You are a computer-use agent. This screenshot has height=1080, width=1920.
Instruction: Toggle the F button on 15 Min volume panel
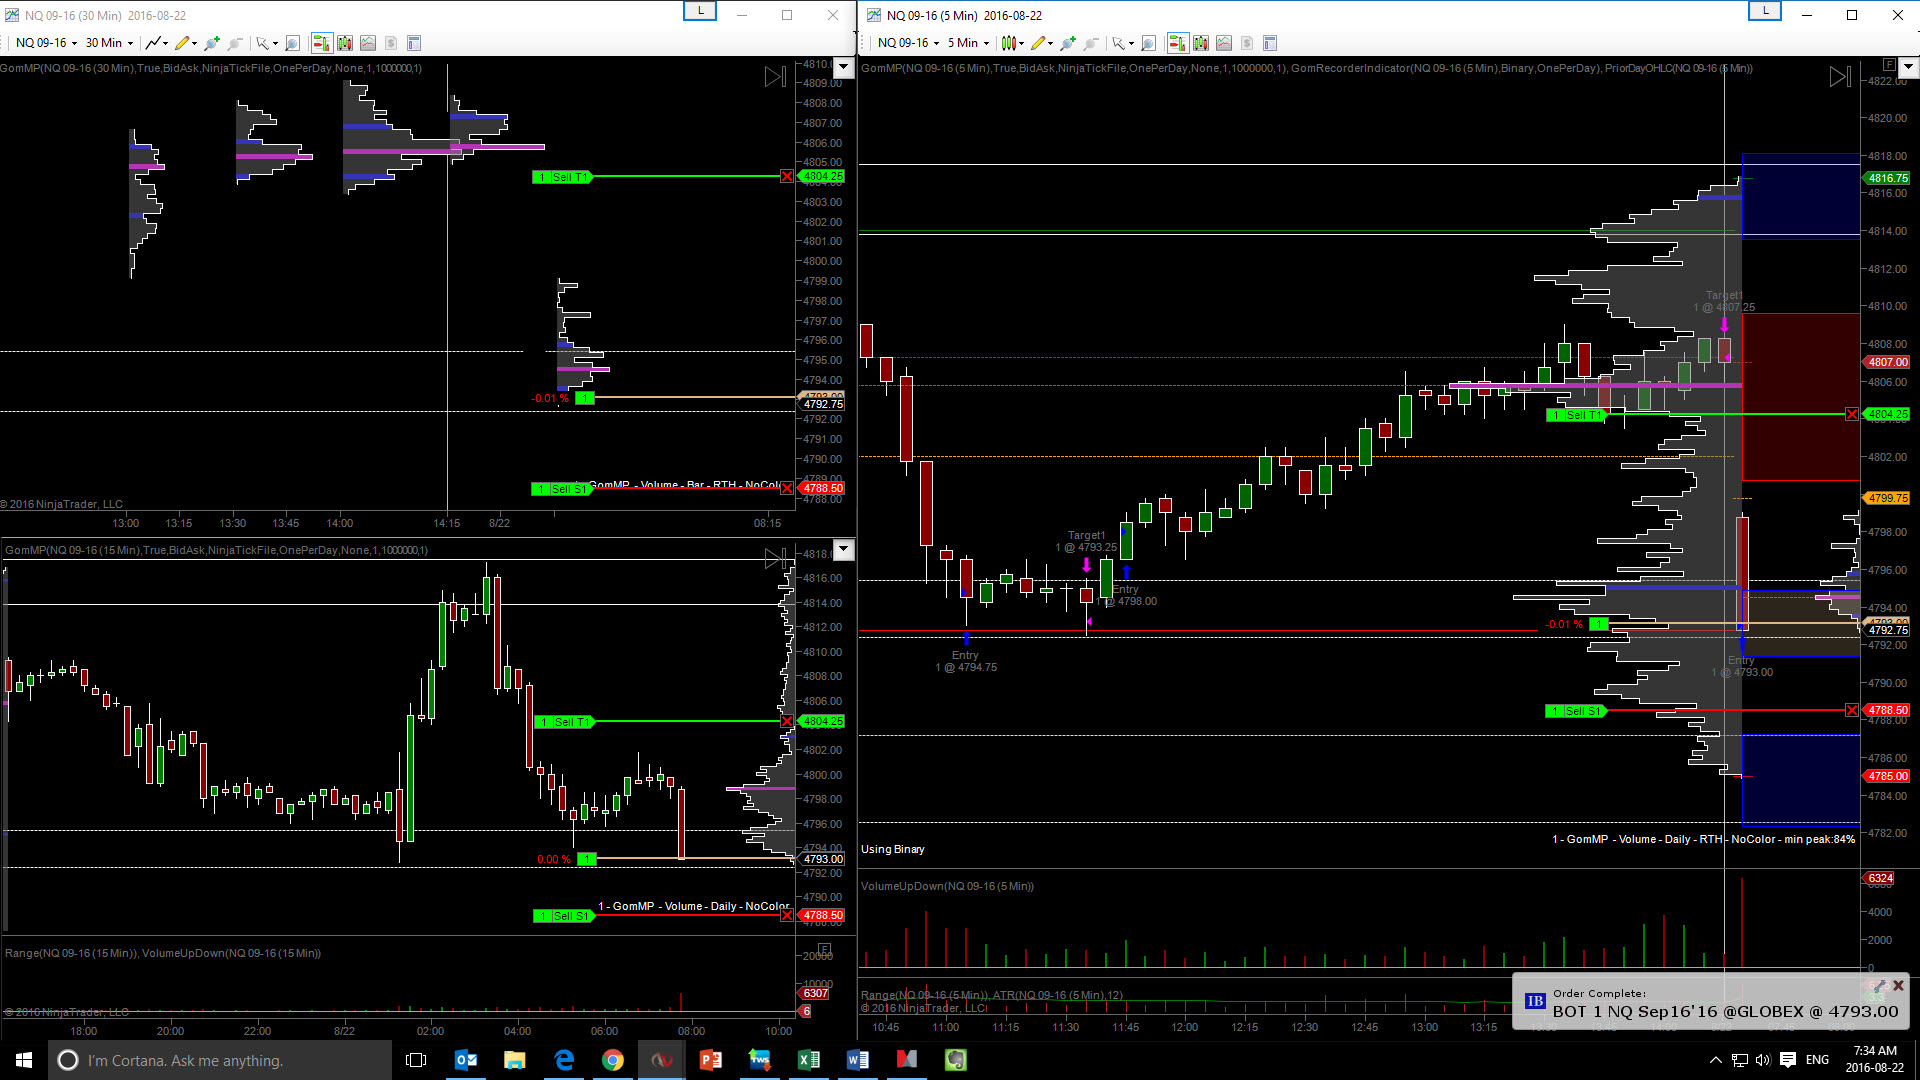pyautogui.click(x=825, y=948)
